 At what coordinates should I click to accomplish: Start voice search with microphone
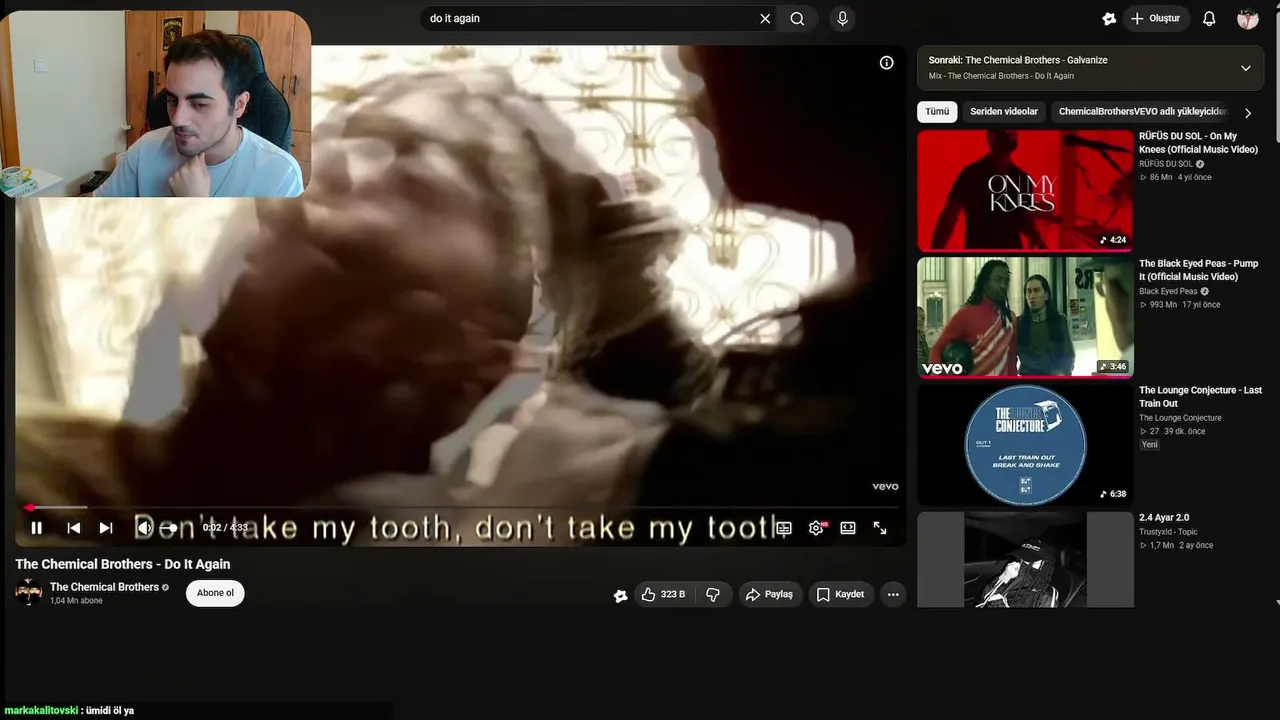(x=843, y=19)
